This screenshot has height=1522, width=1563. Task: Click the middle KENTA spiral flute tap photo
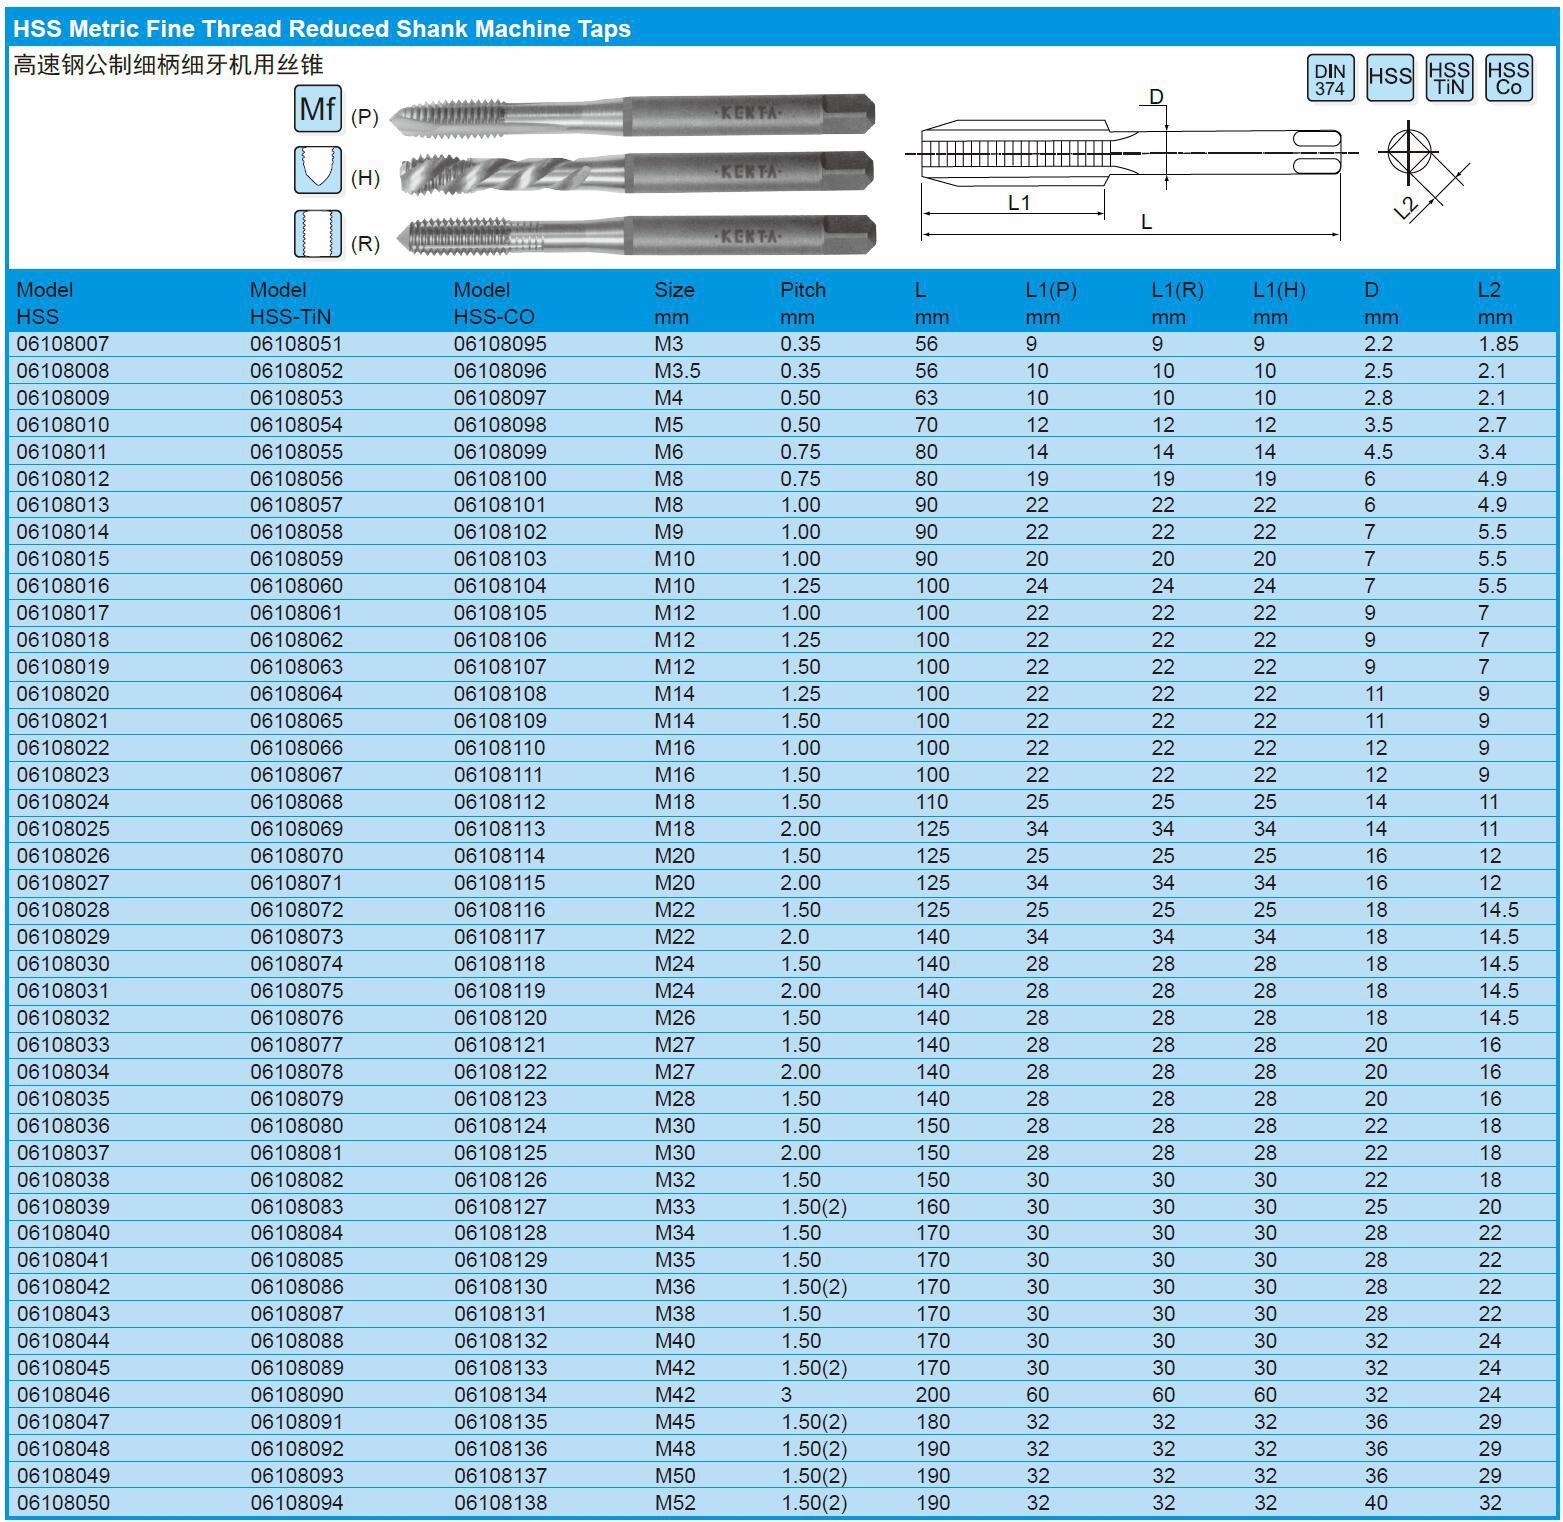636,173
